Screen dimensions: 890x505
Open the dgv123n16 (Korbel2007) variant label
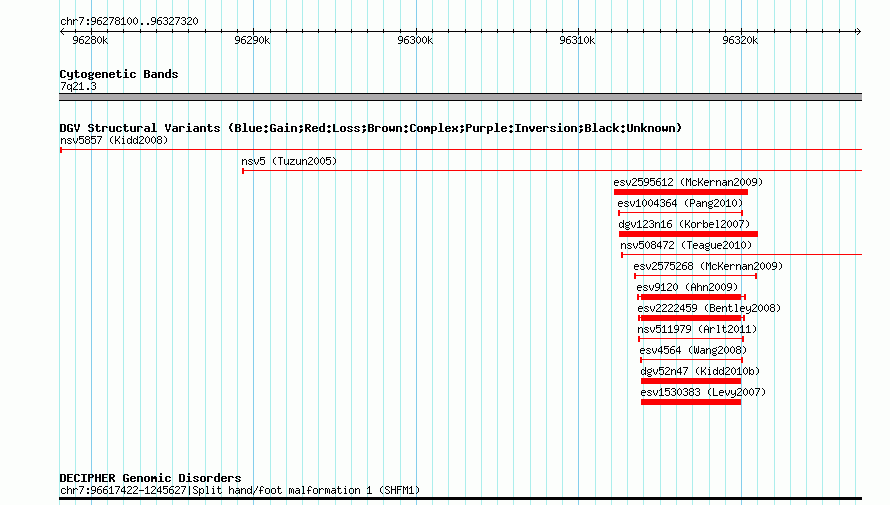coord(684,224)
